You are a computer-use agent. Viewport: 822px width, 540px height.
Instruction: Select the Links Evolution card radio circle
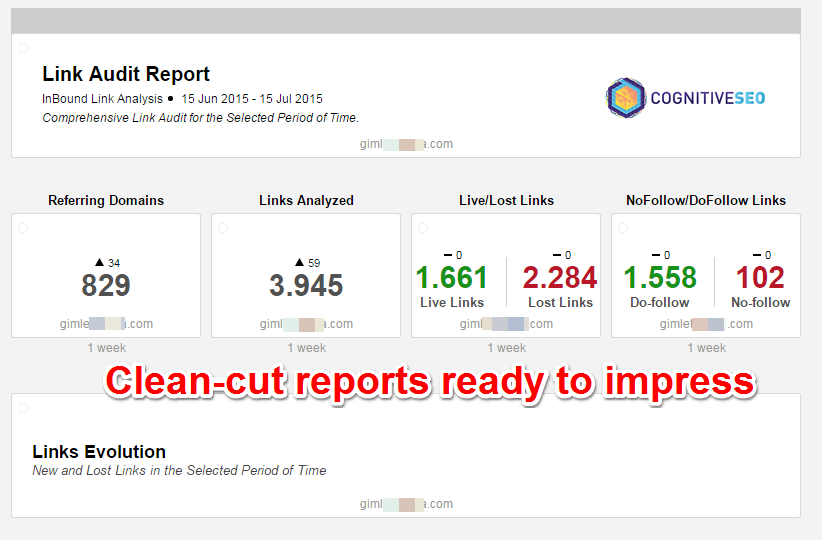pyautogui.click(x=23, y=408)
